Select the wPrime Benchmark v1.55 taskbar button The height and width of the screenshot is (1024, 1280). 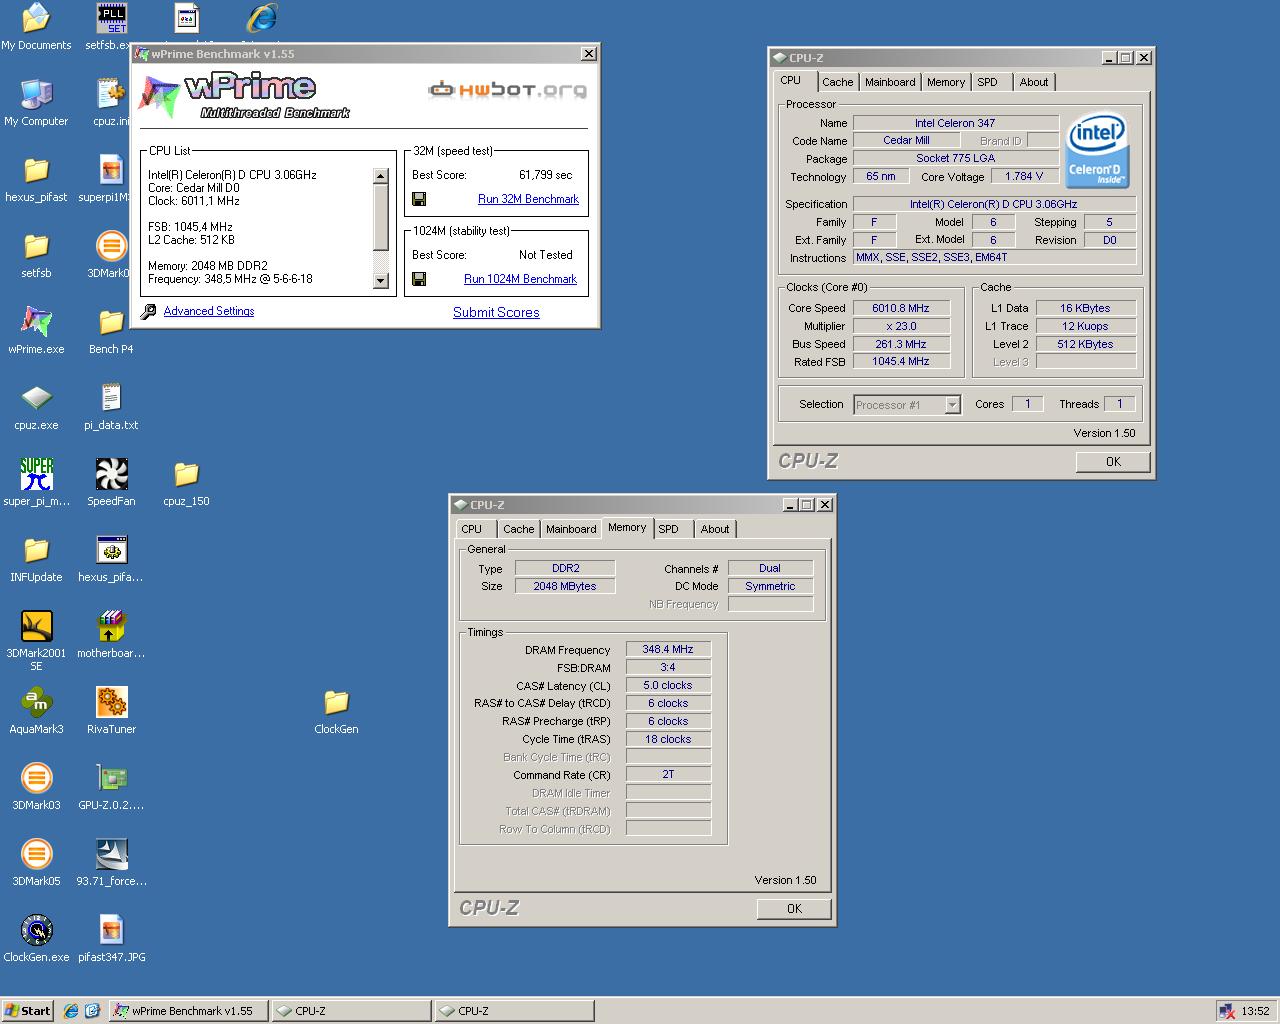(189, 1011)
